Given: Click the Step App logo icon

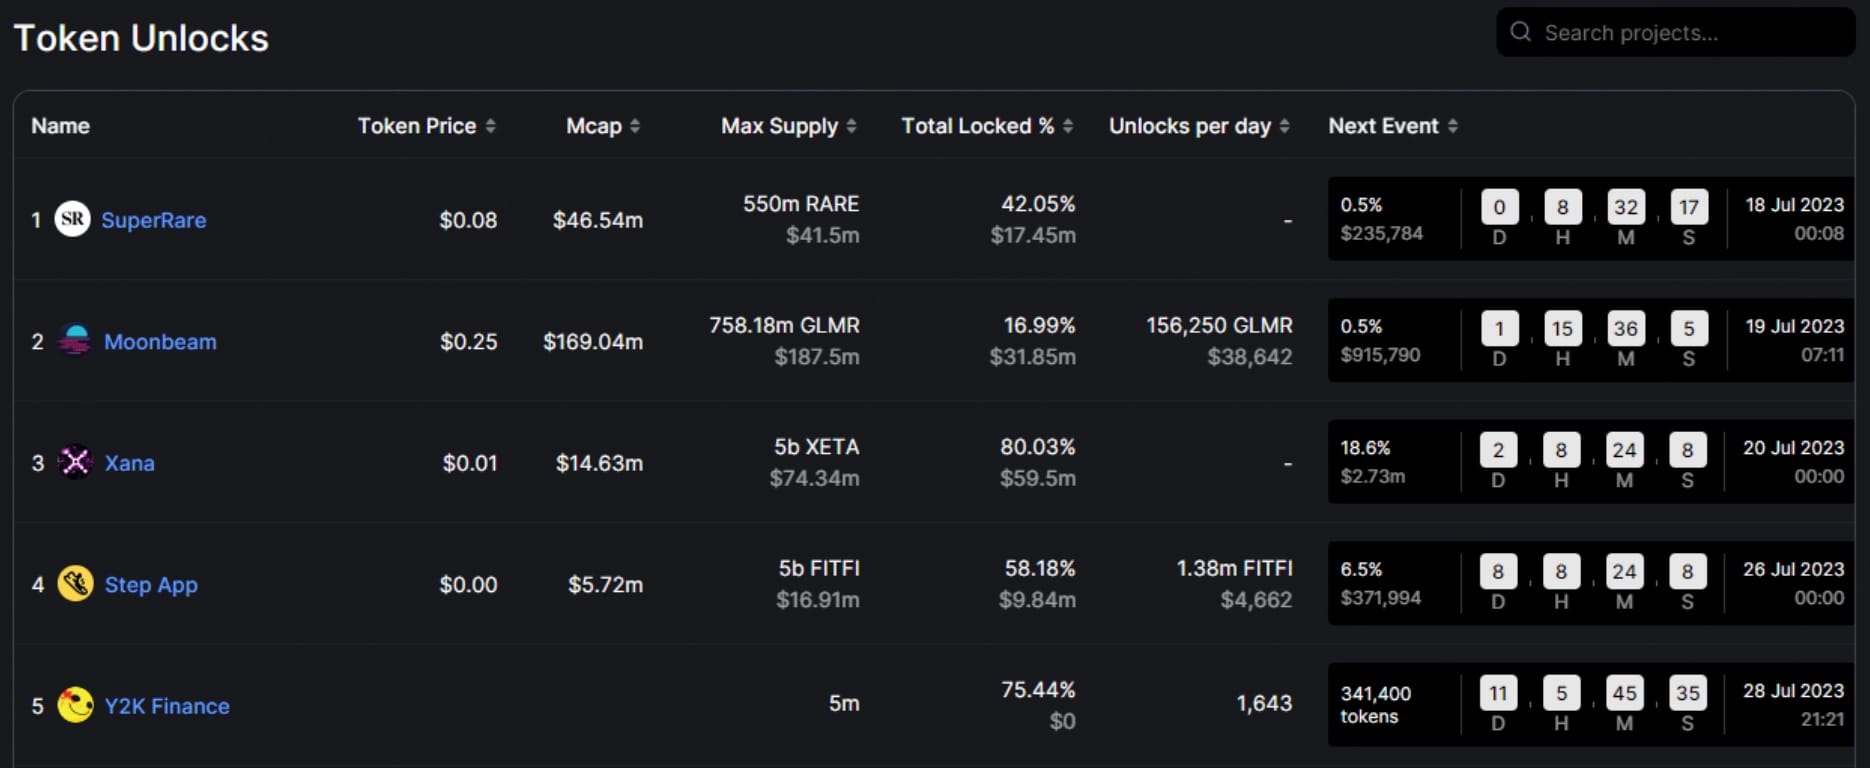Looking at the screenshot, I should pos(75,584).
